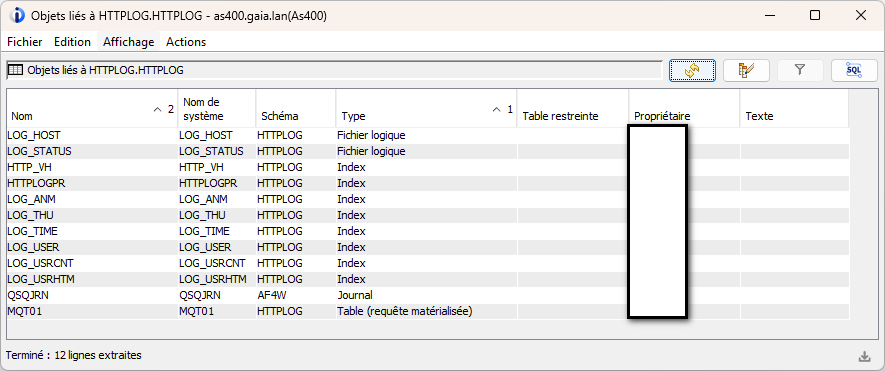The width and height of the screenshot is (885, 371).
Task: Open the Fichier menu
Action: pyautogui.click(x=25, y=42)
